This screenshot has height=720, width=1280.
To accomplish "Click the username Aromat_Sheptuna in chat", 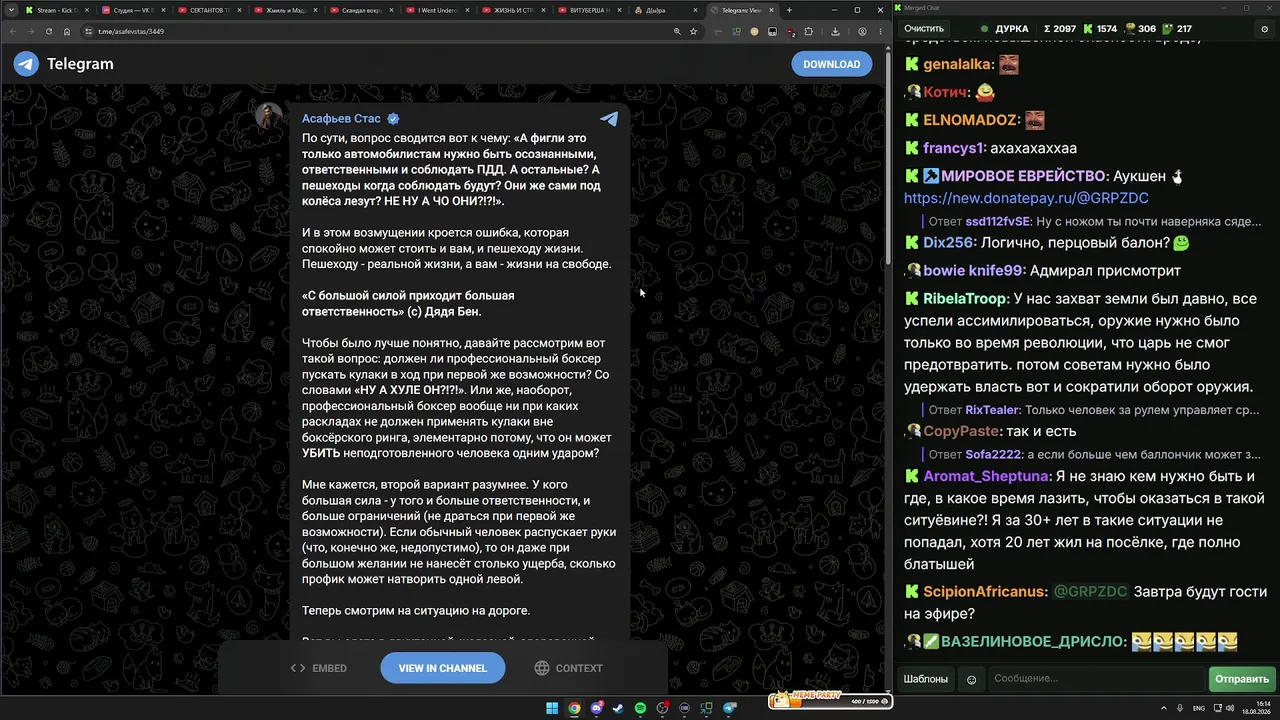I will [x=986, y=476].
